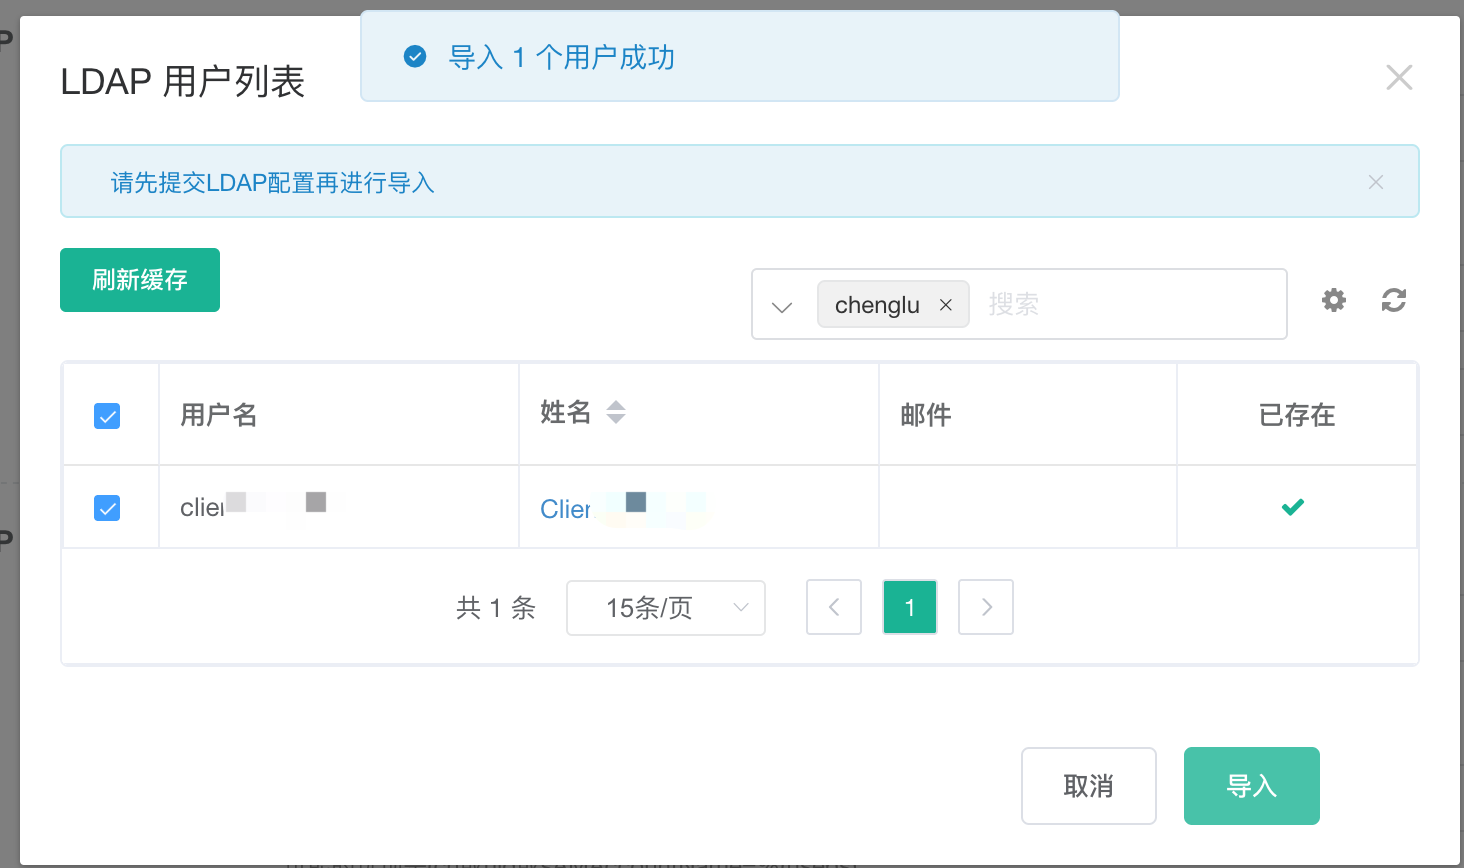The width and height of the screenshot is (1464, 868).
Task: Open the column settings gear icon
Action: click(x=1333, y=300)
